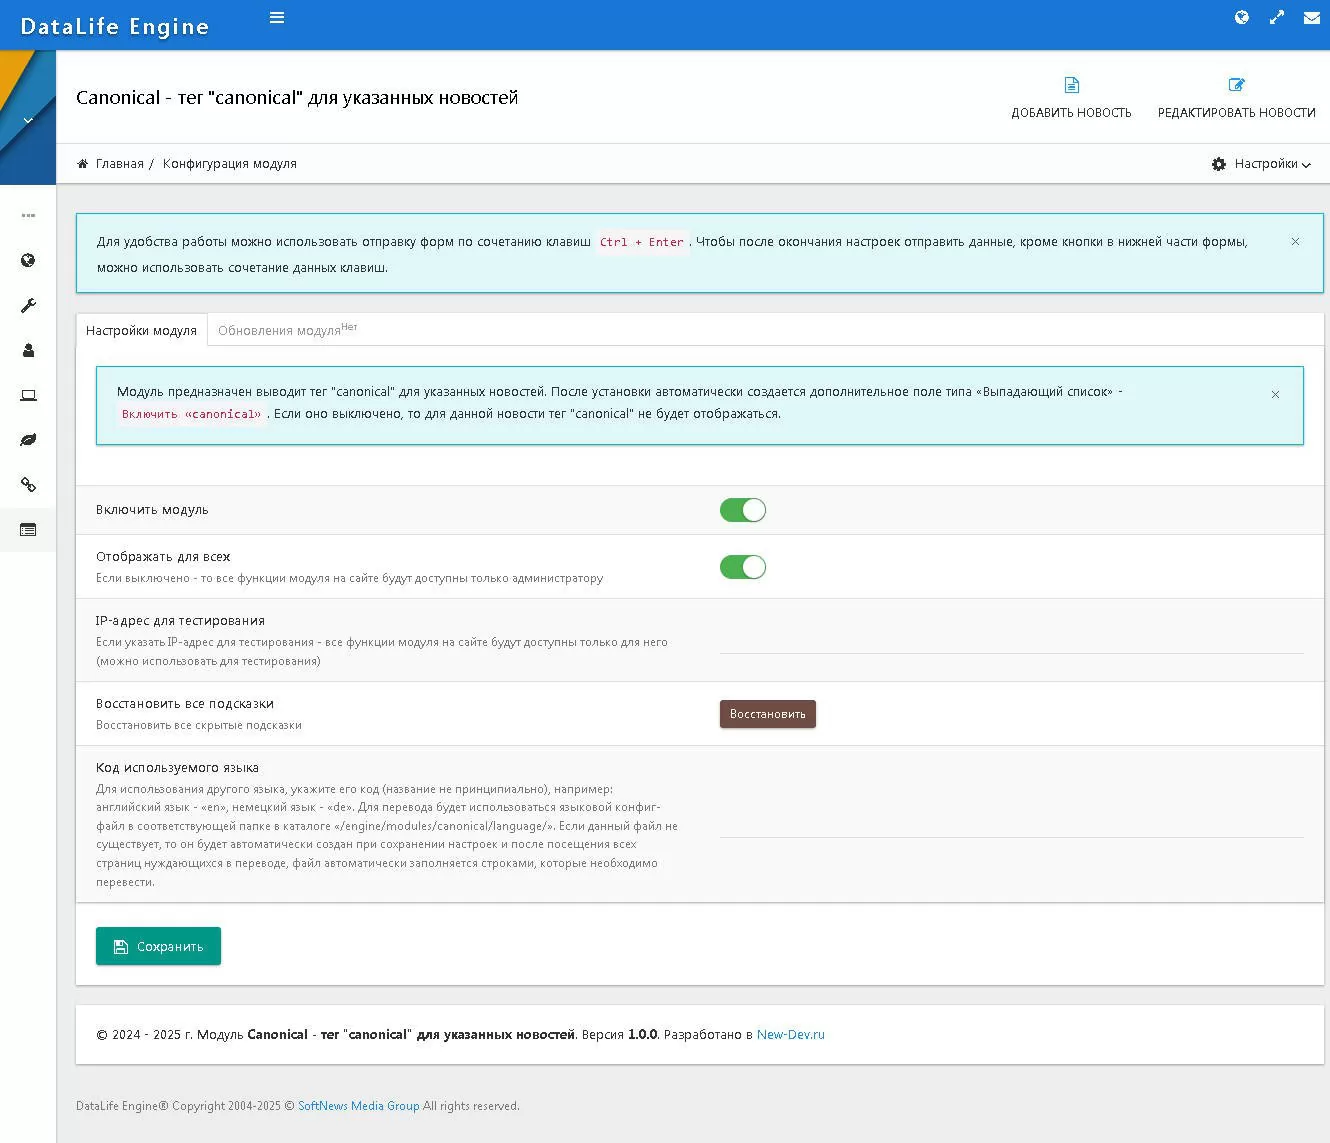1330x1143 pixels.
Task: Toggle the 'Отображать для всех' switch
Action: click(743, 567)
